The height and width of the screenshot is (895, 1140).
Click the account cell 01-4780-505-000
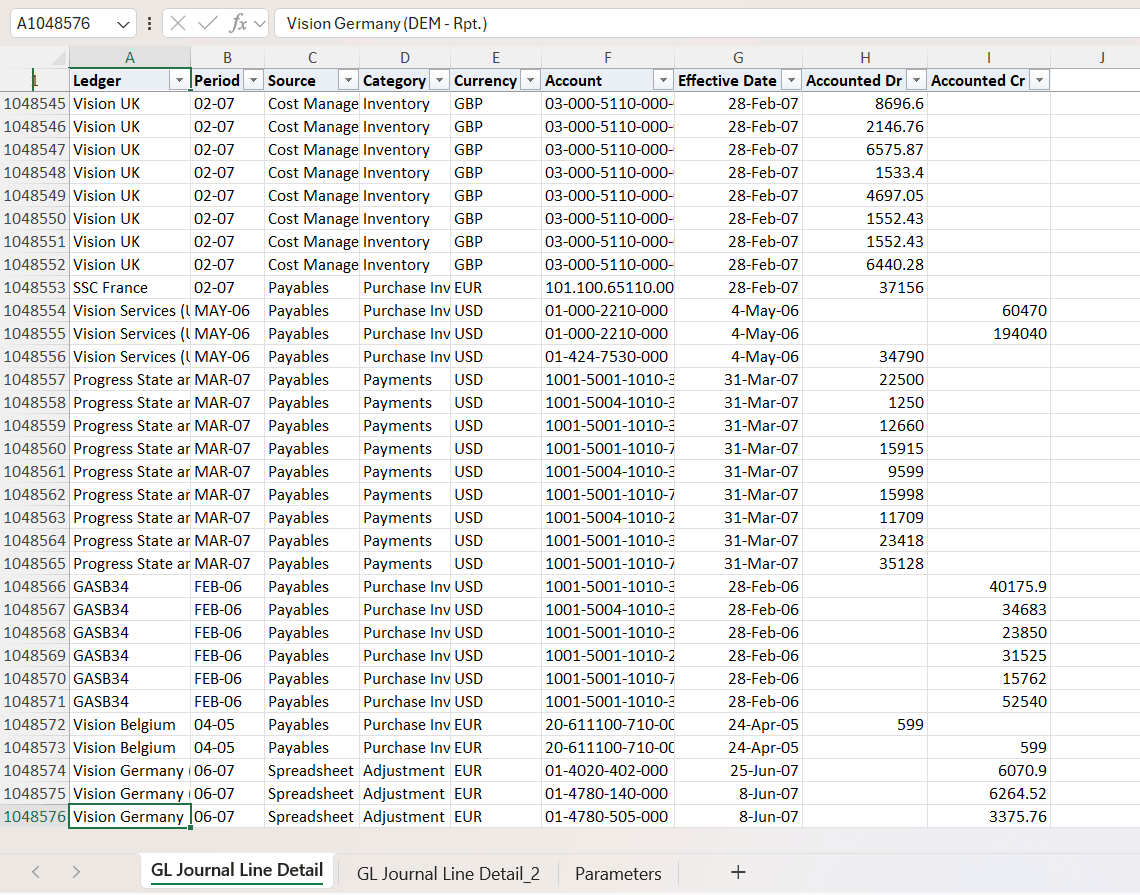click(608, 816)
